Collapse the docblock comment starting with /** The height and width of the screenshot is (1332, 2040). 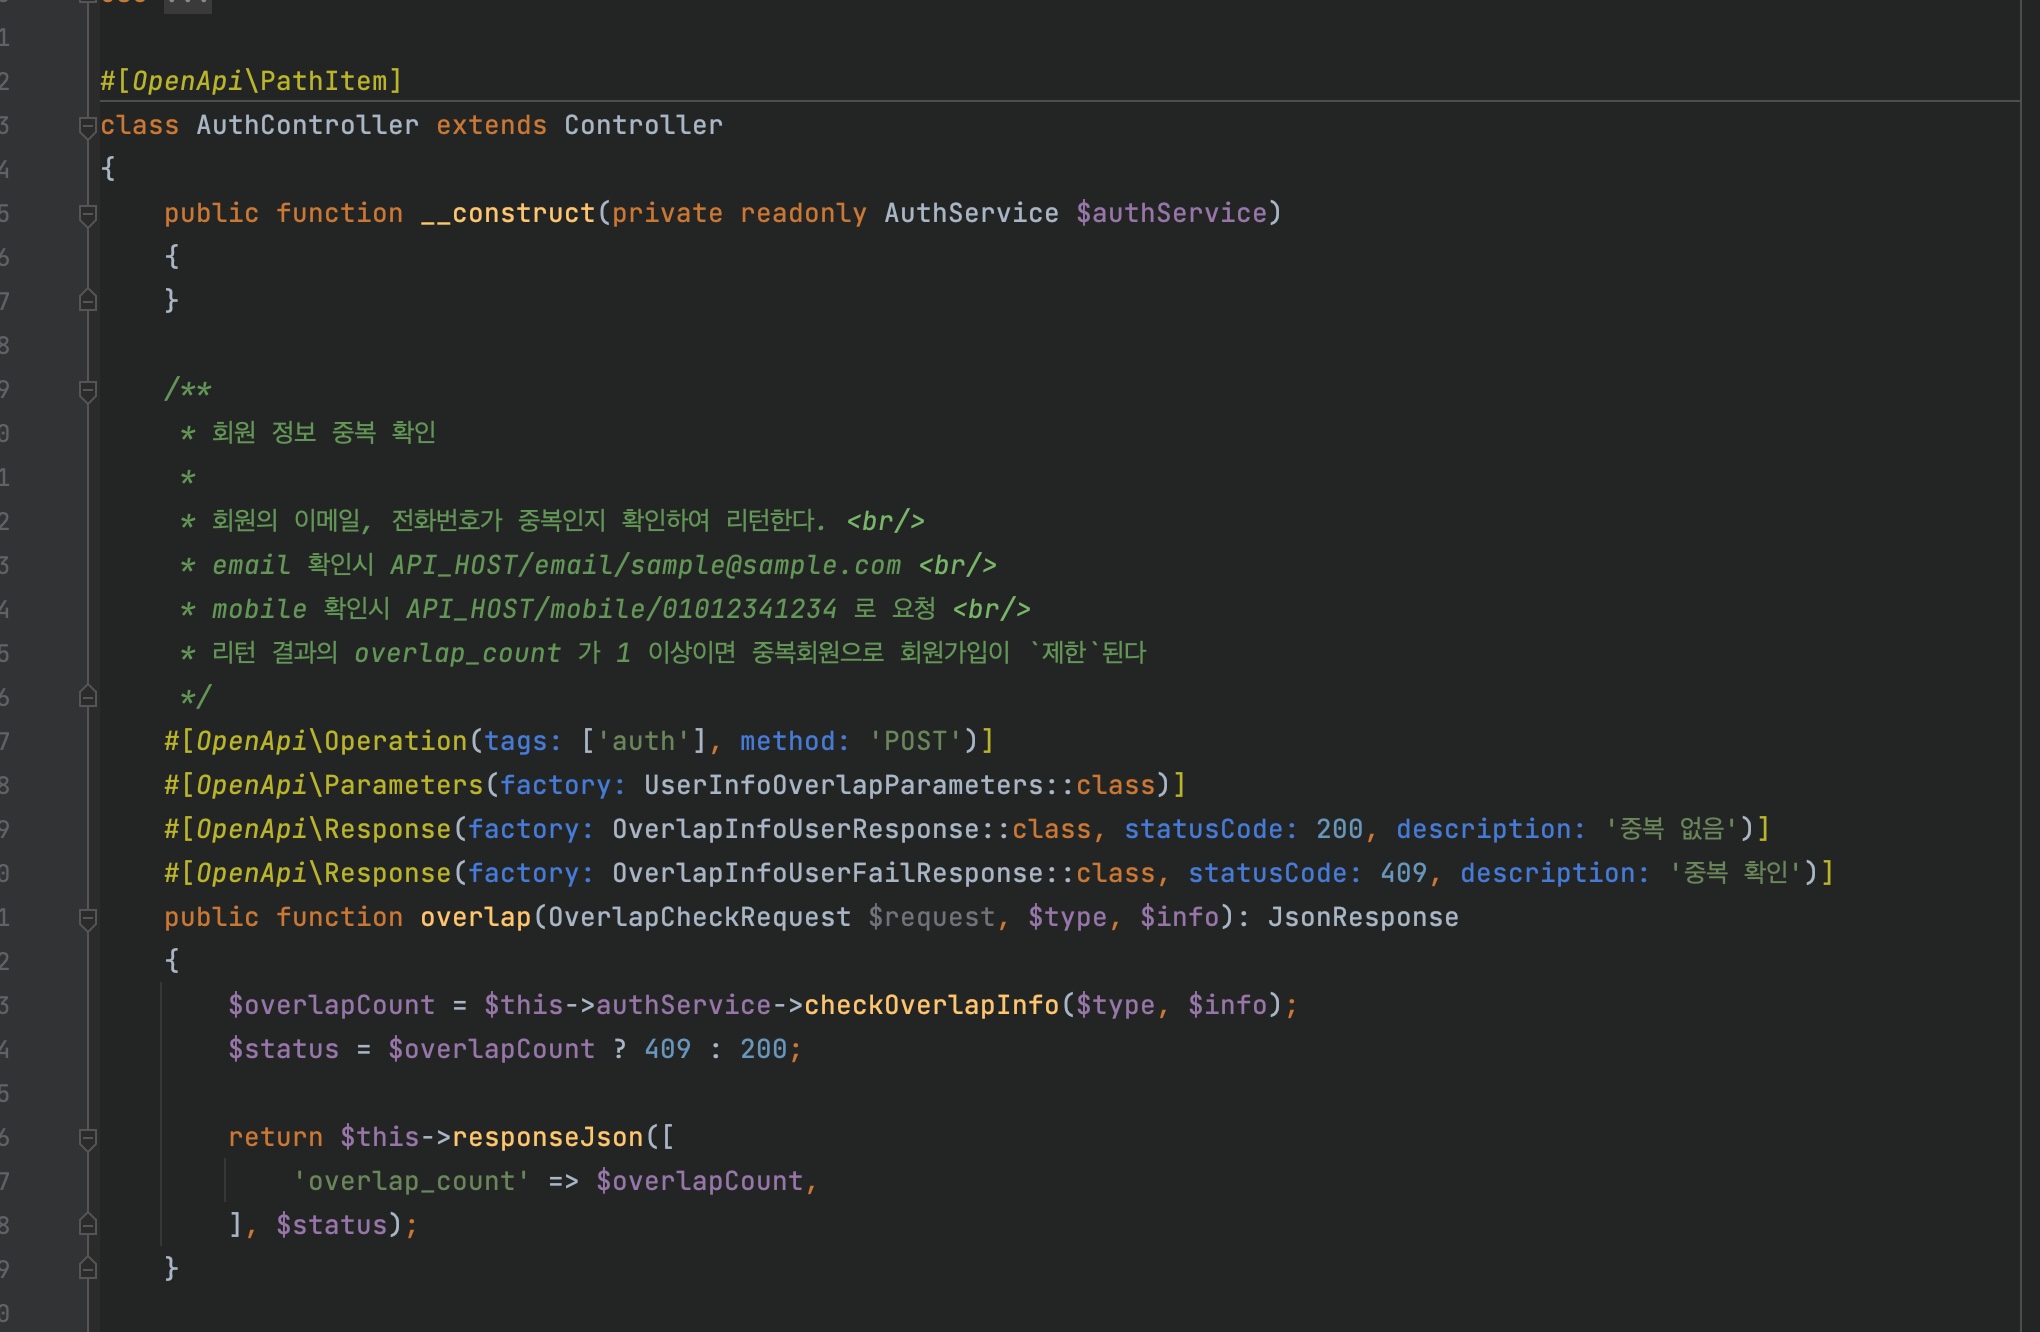click(x=87, y=390)
